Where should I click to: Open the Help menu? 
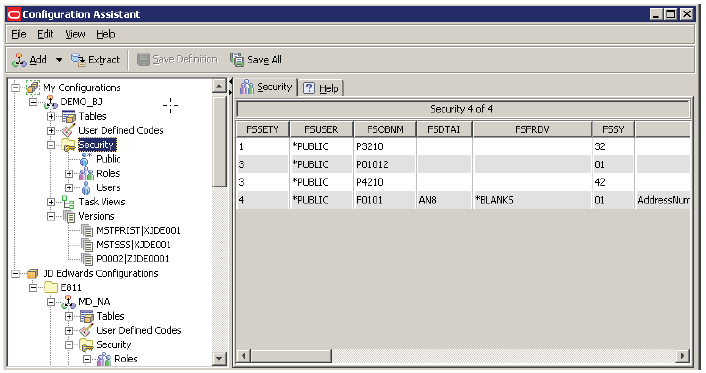click(106, 34)
